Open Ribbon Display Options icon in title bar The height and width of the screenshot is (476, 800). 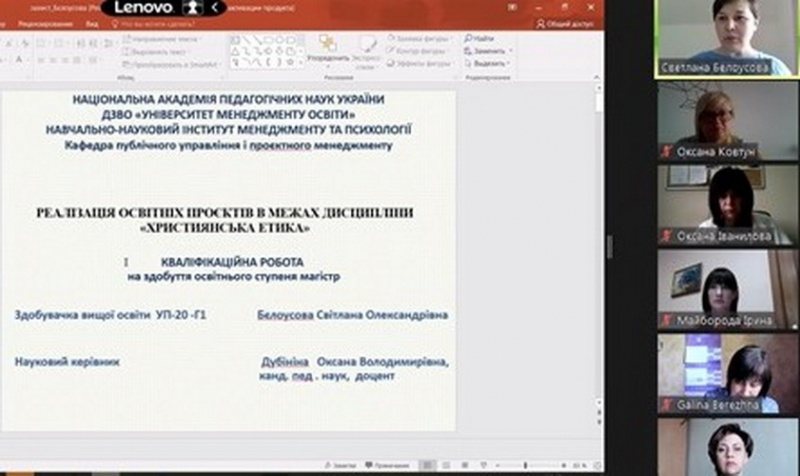[512, 8]
